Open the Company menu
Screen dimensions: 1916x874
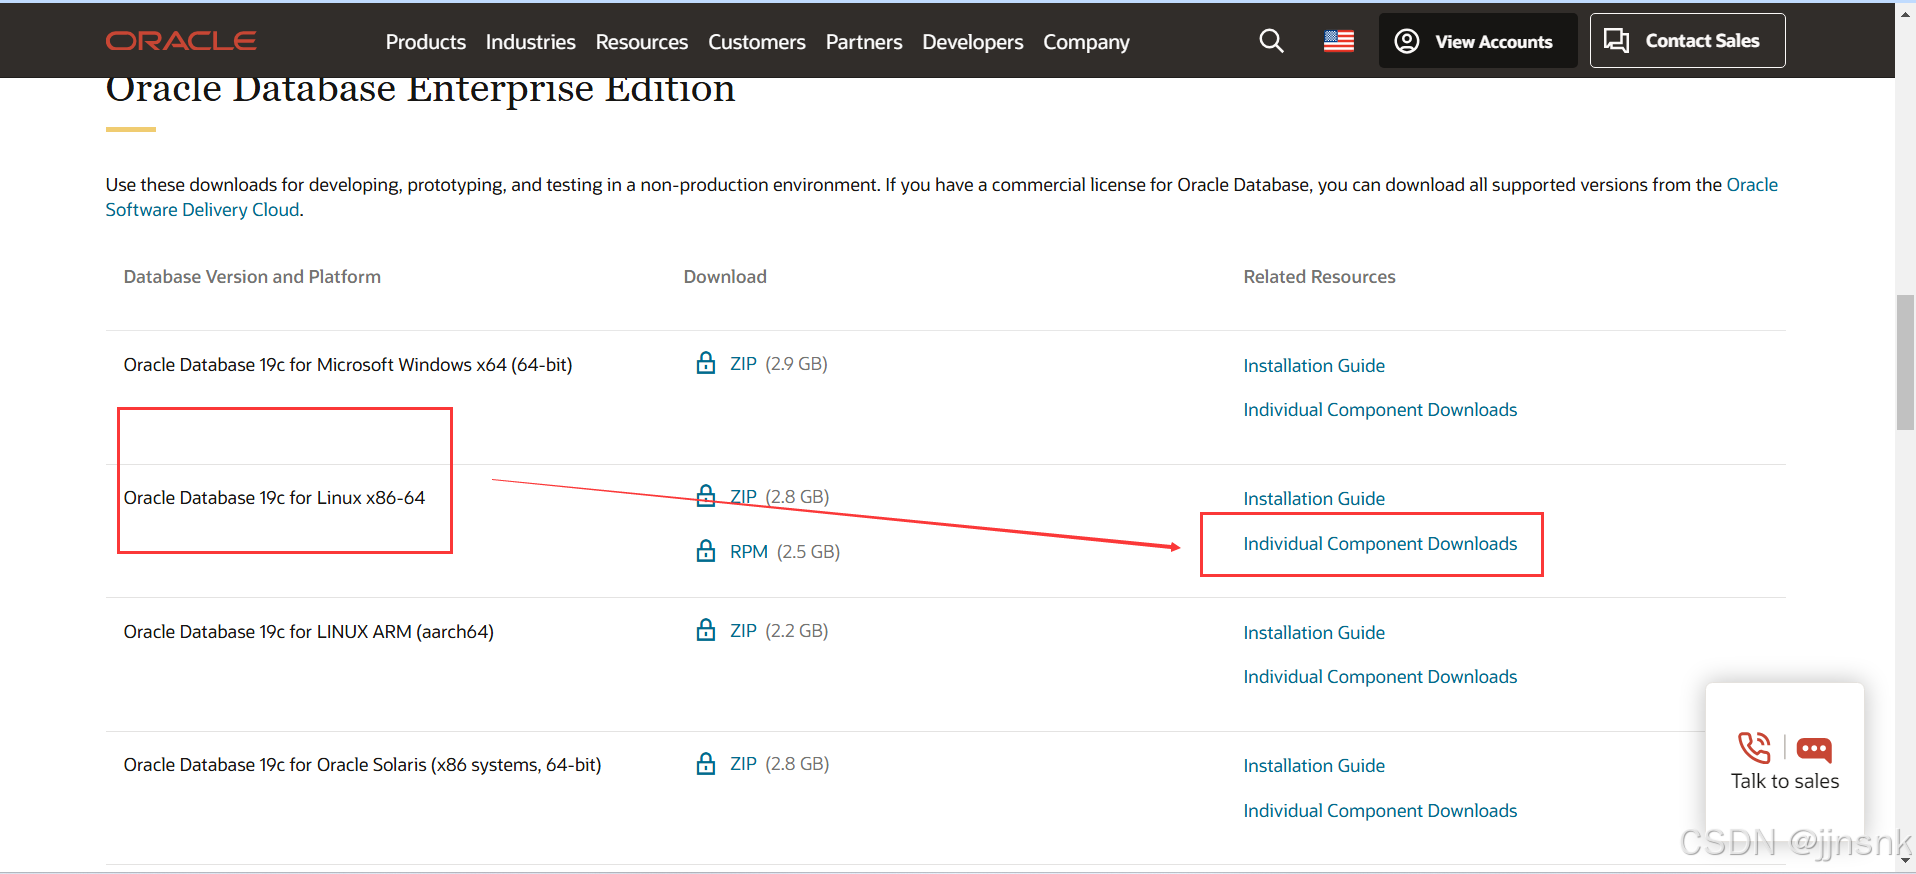(x=1086, y=42)
